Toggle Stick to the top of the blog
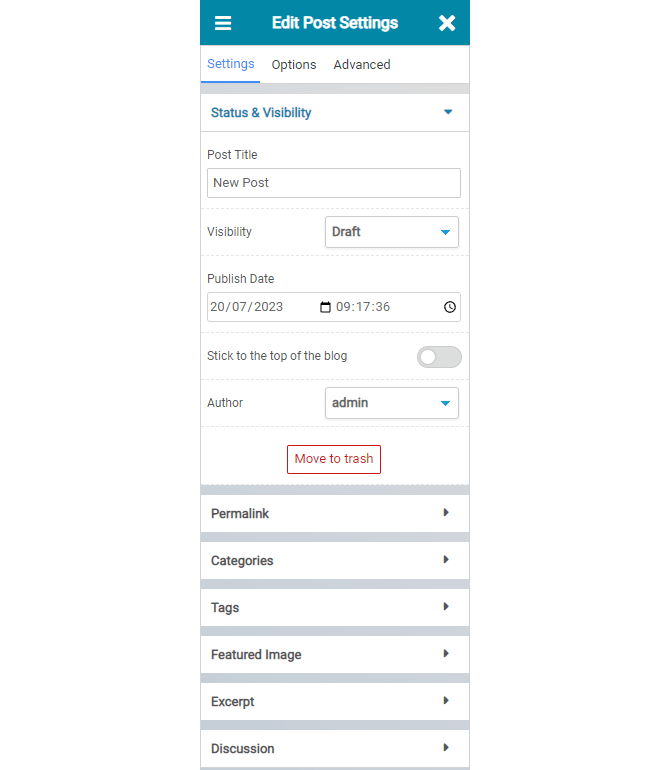The image size is (670, 770). tap(439, 357)
